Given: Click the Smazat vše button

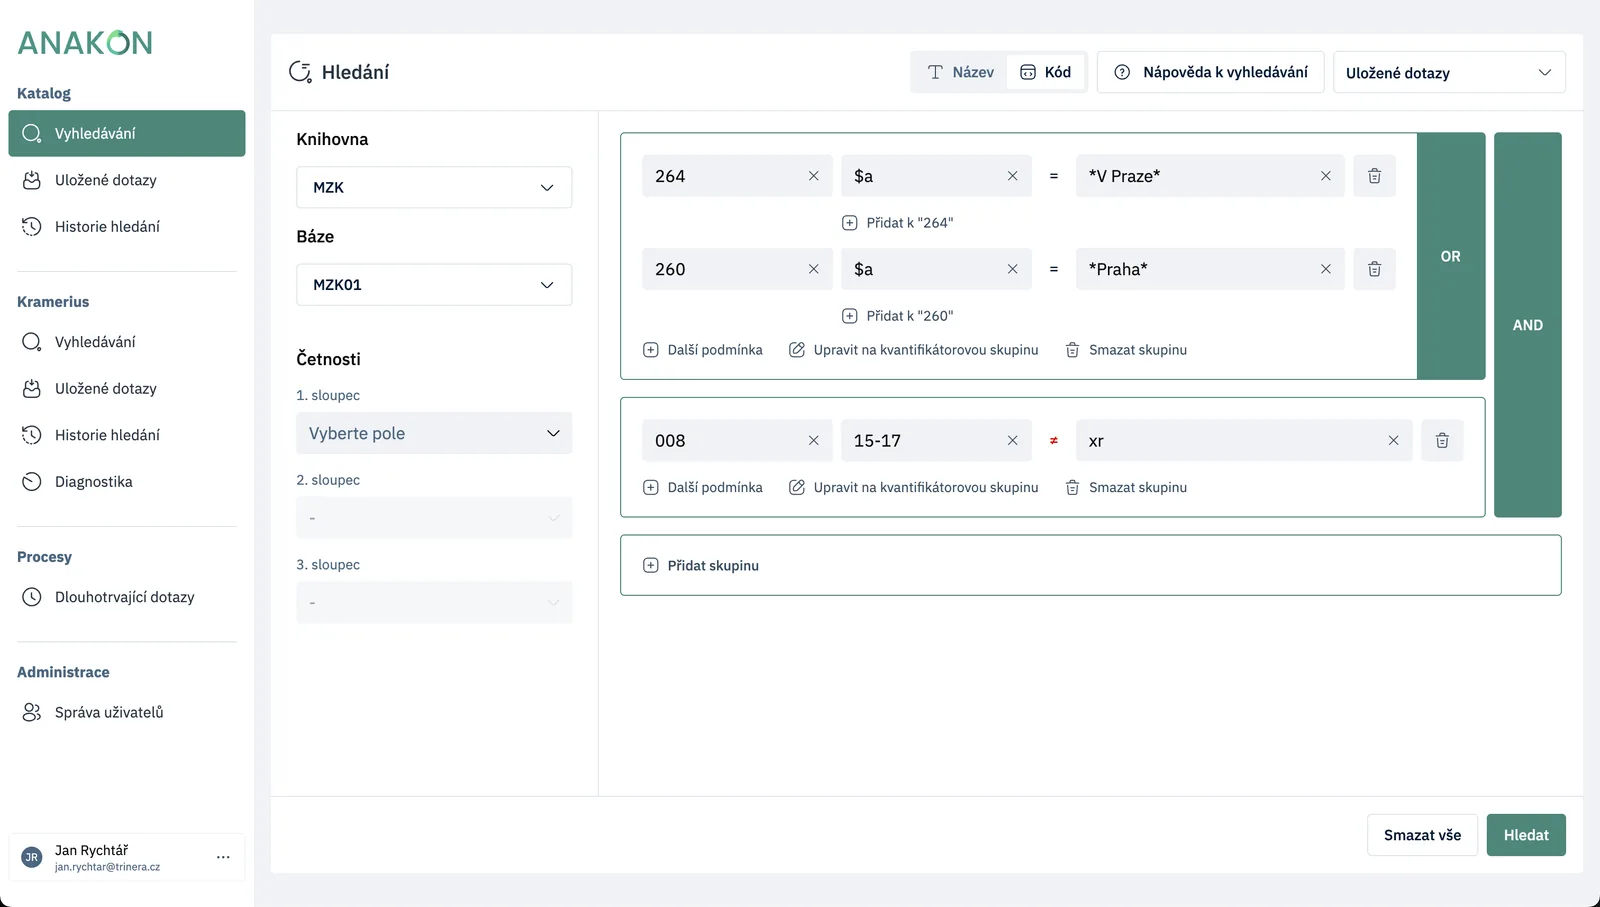Looking at the screenshot, I should (1422, 835).
